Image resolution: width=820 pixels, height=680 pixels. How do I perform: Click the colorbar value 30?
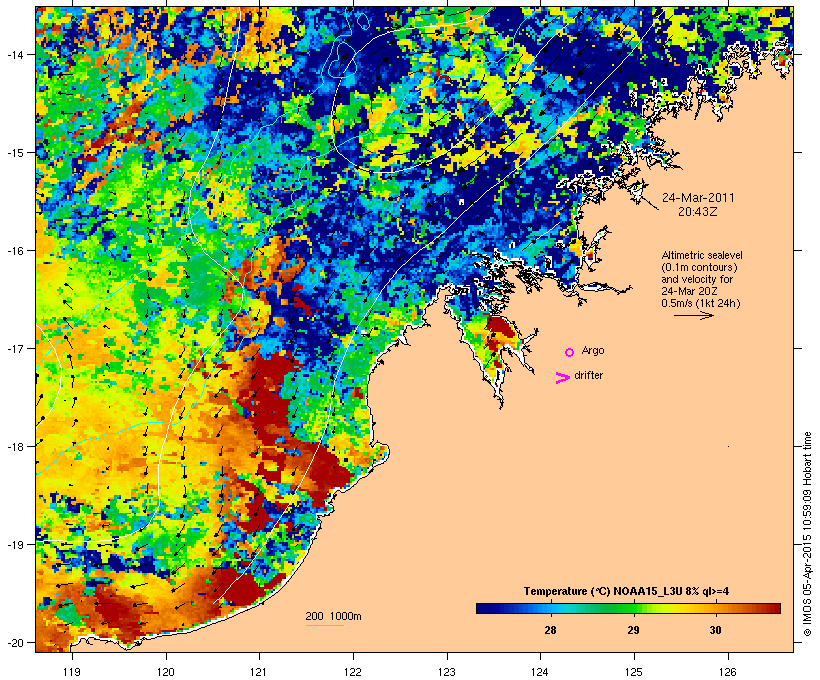715,630
